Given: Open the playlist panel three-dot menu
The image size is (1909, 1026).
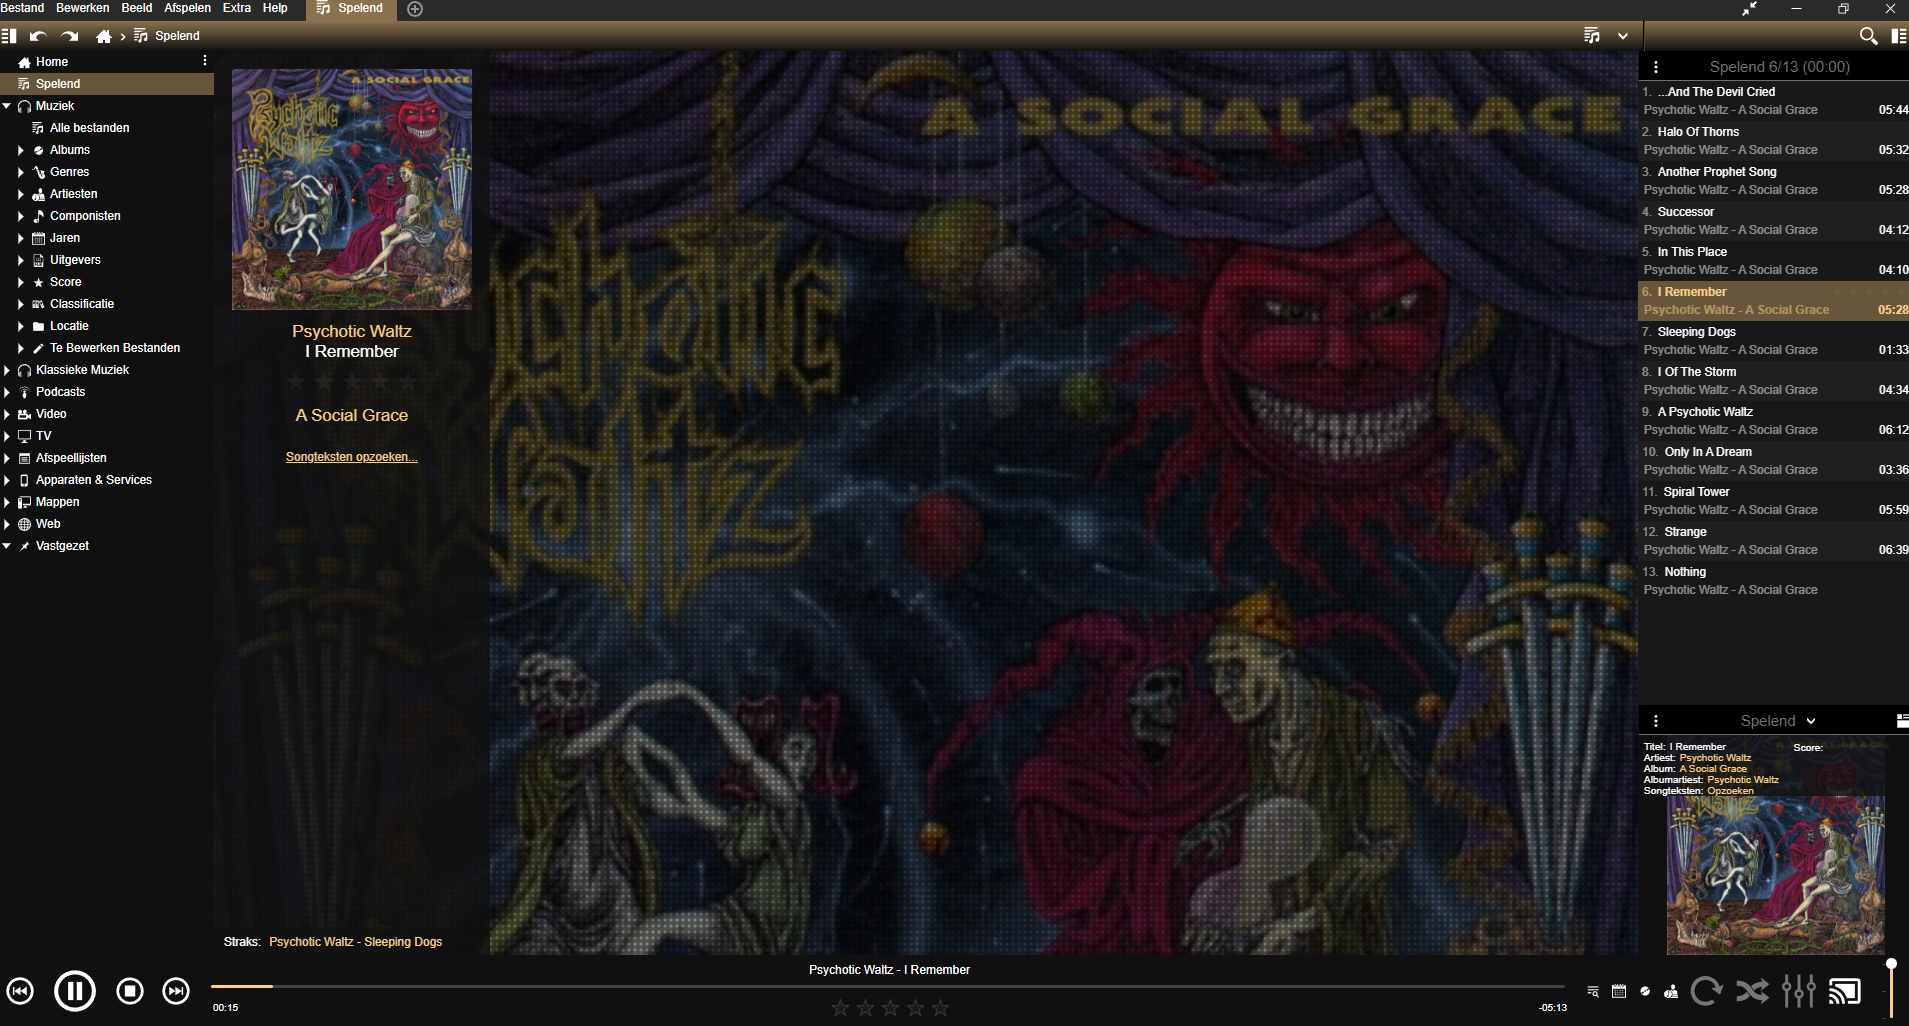Looking at the screenshot, I should pos(1656,67).
